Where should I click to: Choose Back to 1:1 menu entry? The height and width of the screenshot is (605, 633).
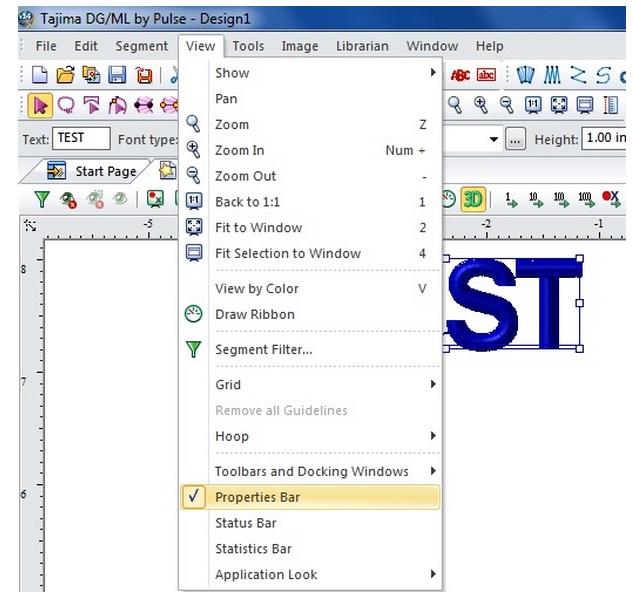click(310, 202)
